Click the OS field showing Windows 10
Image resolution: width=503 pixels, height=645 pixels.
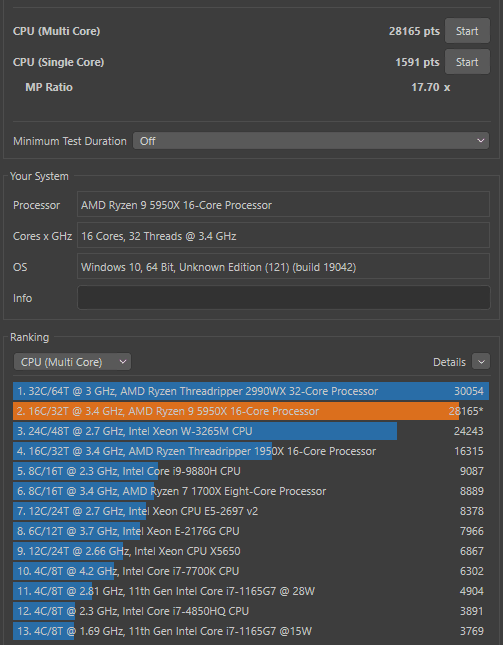[284, 267]
